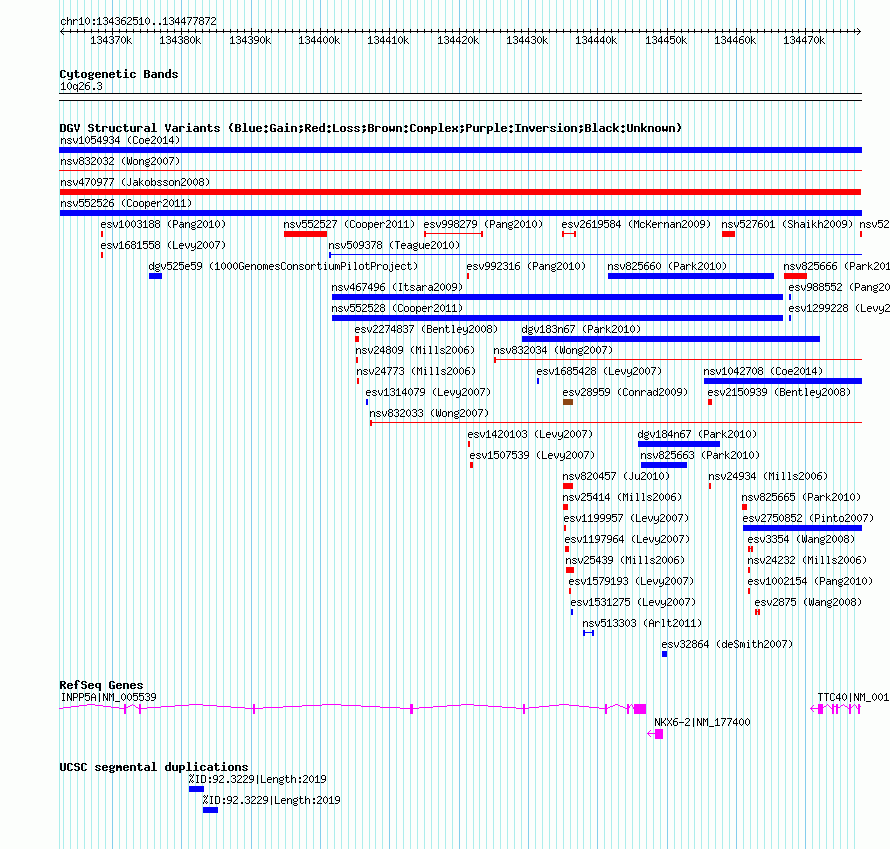Select the nsv825660 (Park2010) blue bar
890x849 pixels.
691,276
